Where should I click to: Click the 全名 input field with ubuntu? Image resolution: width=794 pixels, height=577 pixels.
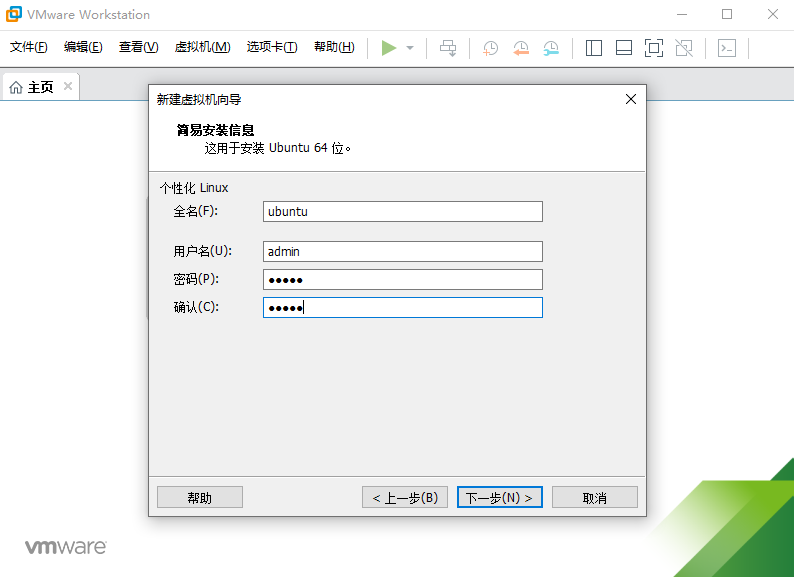(403, 212)
